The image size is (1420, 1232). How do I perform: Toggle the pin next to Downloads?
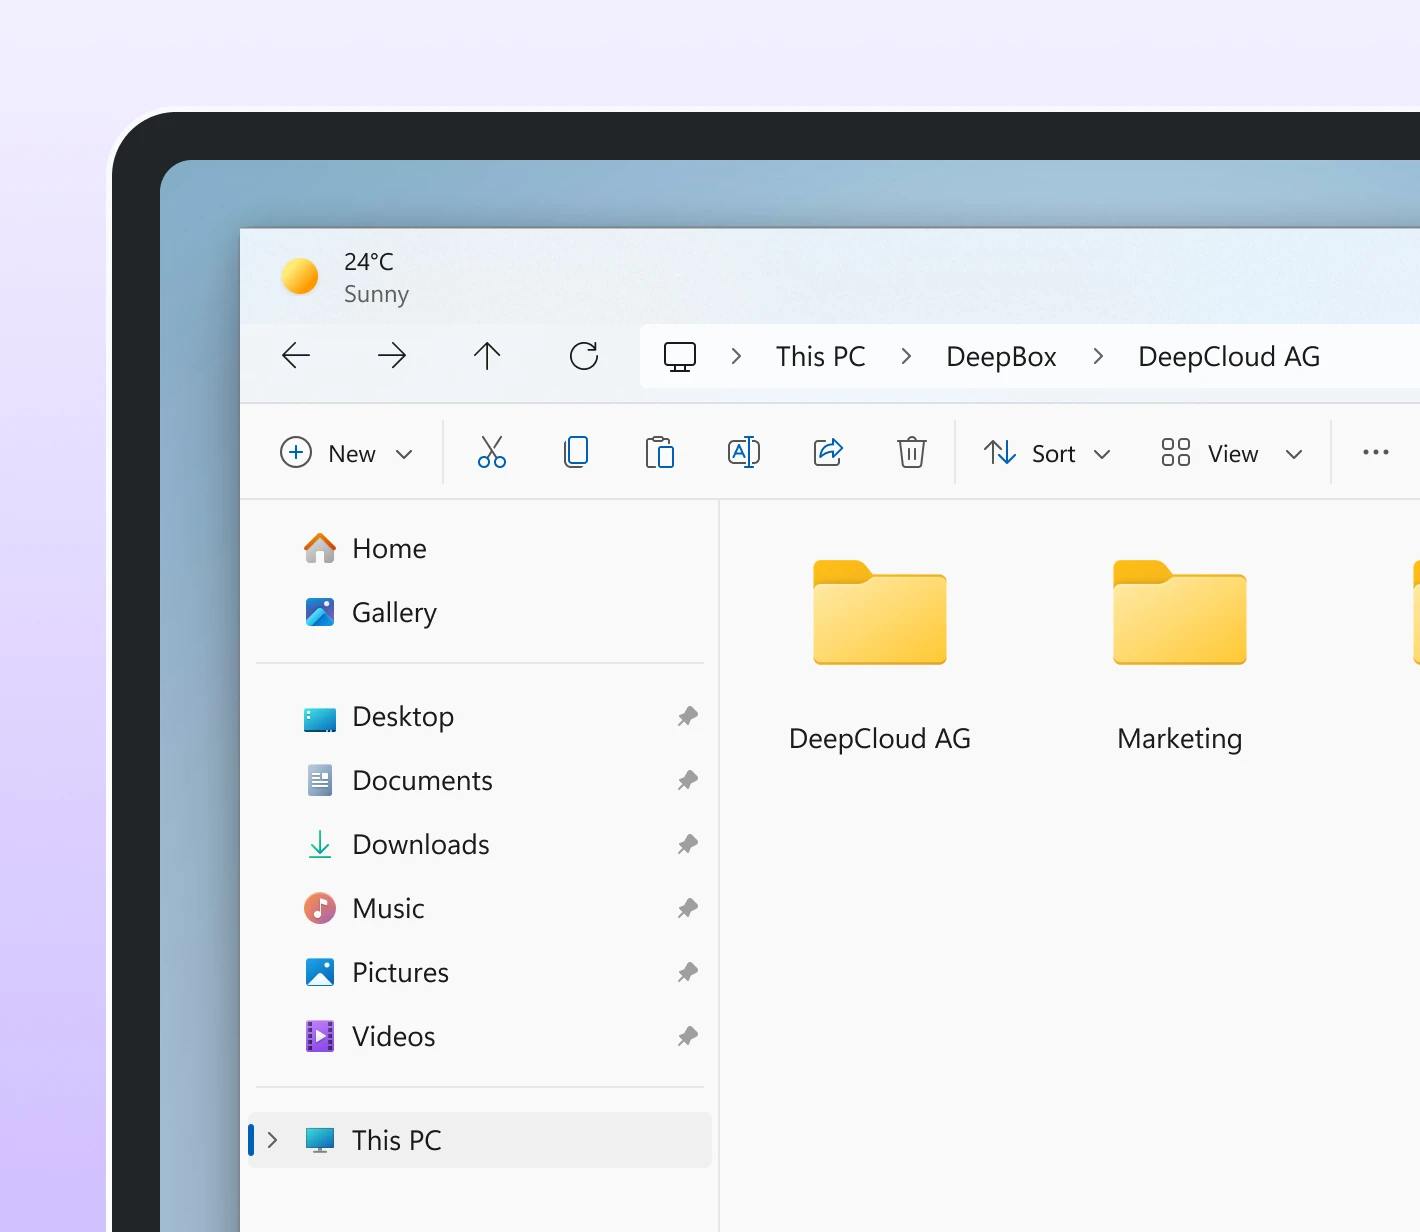(x=687, y=844)
